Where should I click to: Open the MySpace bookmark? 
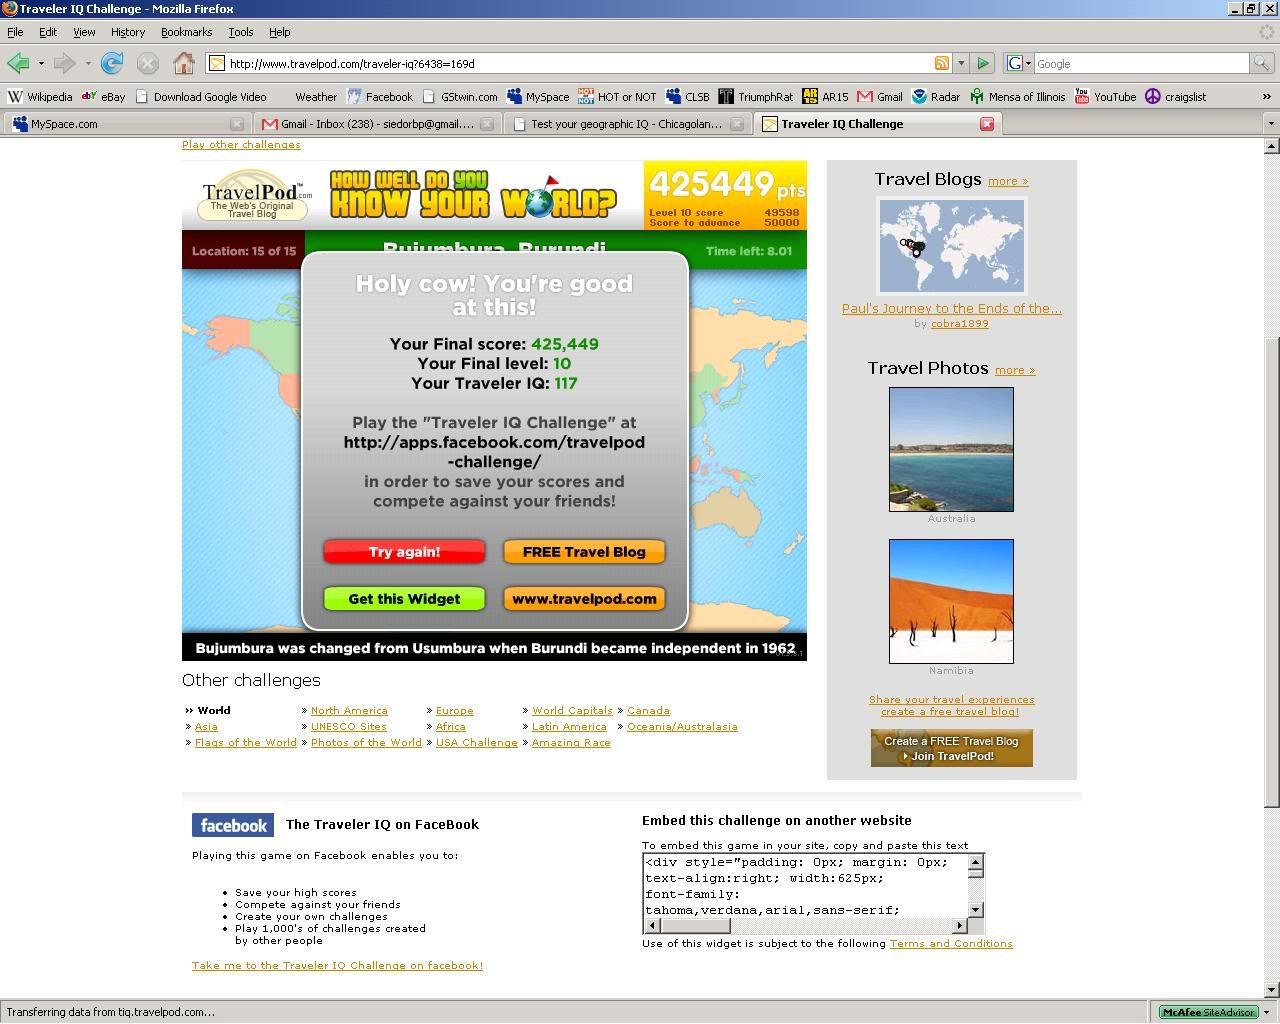pos(538,97)
